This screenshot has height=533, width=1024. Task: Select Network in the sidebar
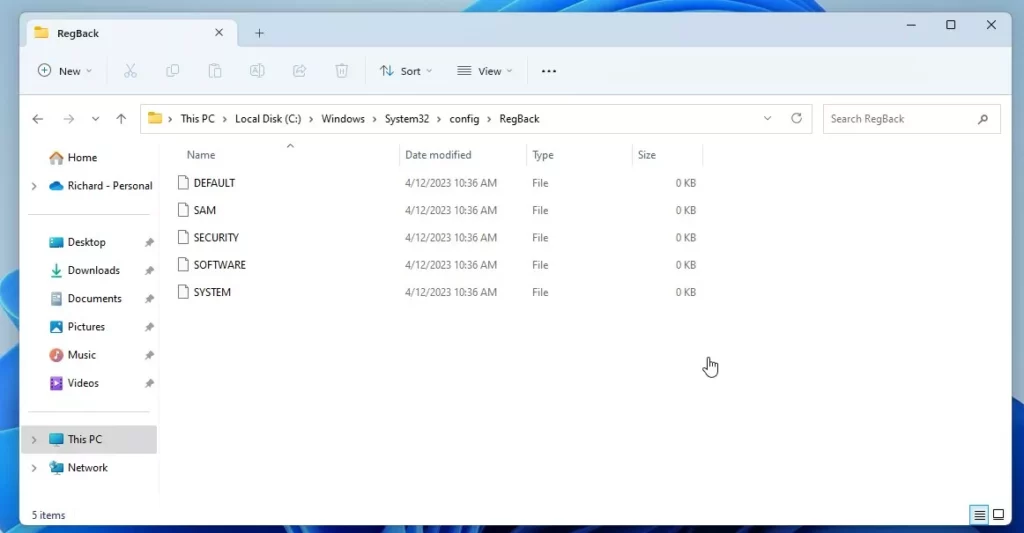pos(88,468)
